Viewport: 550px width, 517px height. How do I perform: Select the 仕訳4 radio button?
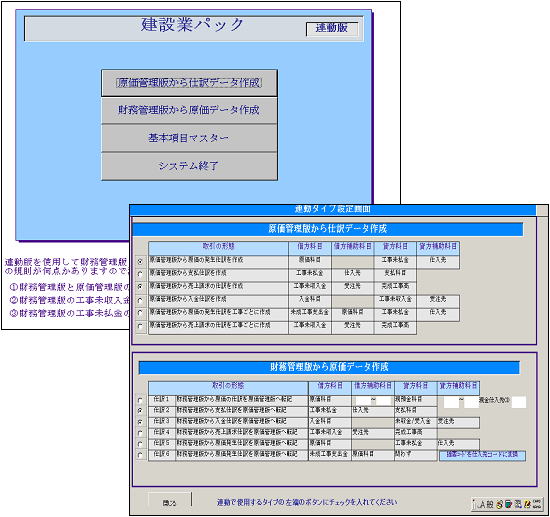click(x=140, y=433)
